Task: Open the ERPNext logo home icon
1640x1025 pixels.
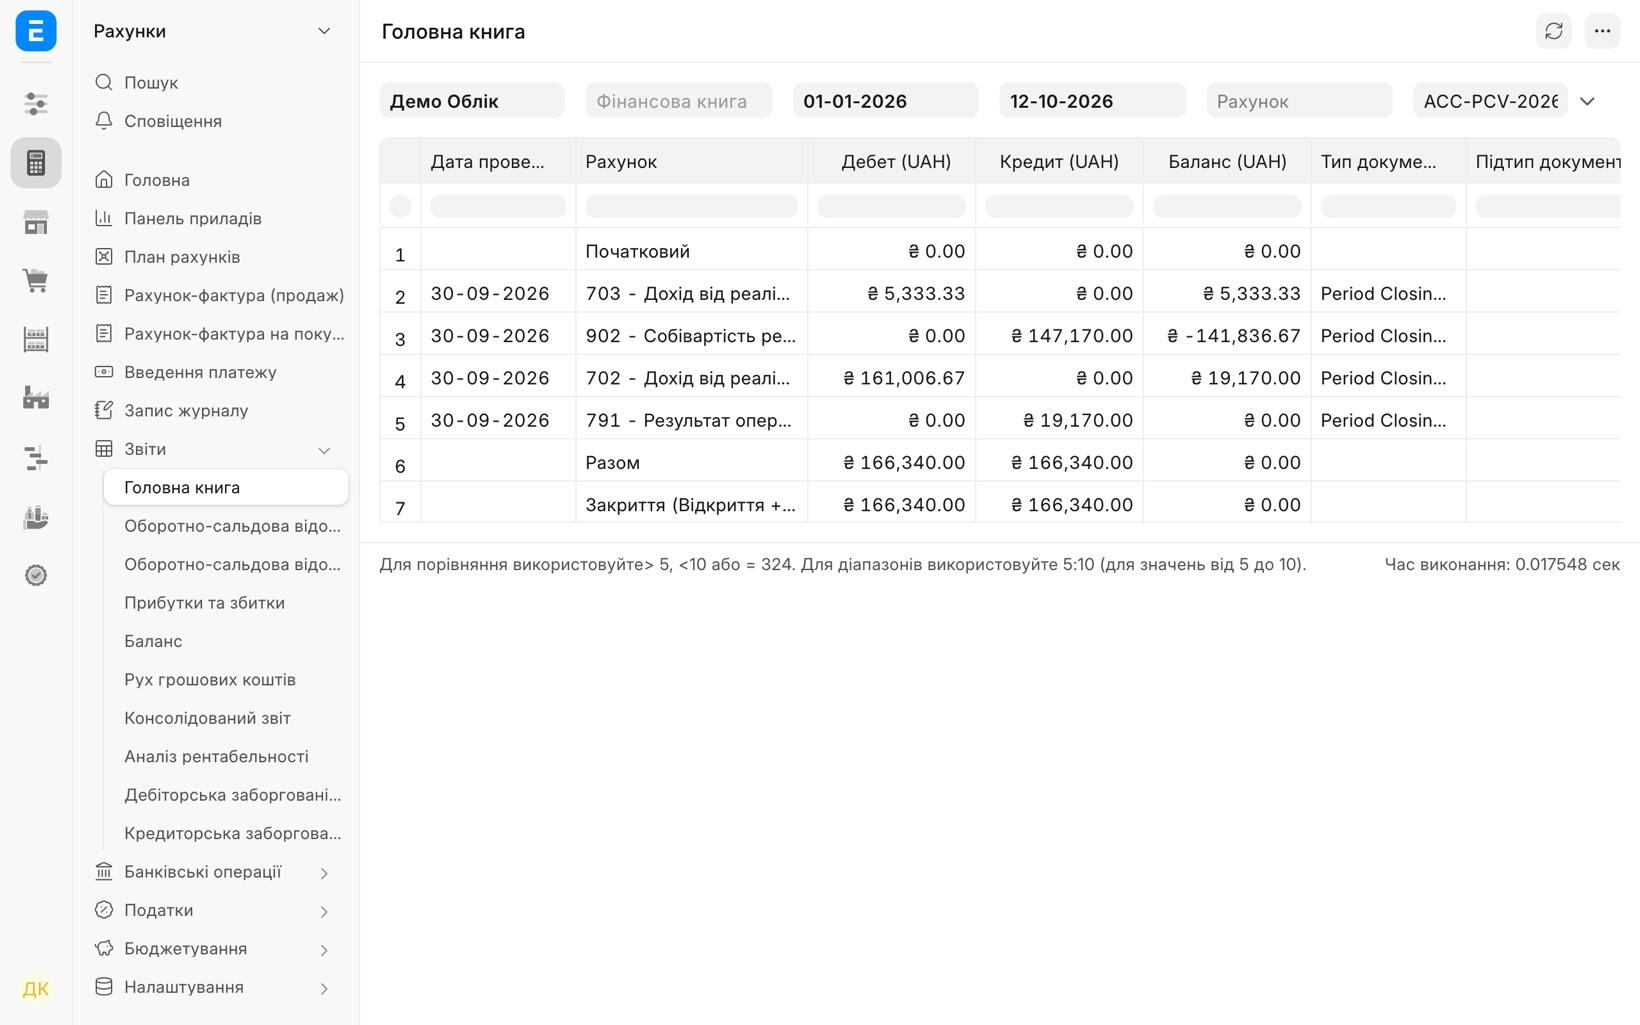Action: coord(36,31)
